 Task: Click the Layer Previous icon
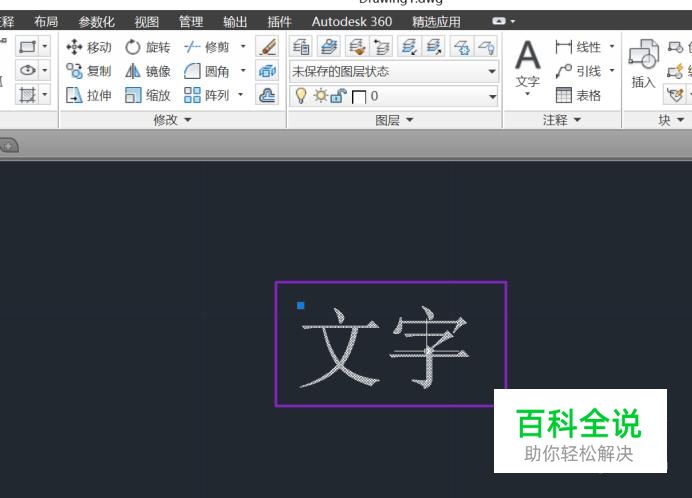coord(382,47)
